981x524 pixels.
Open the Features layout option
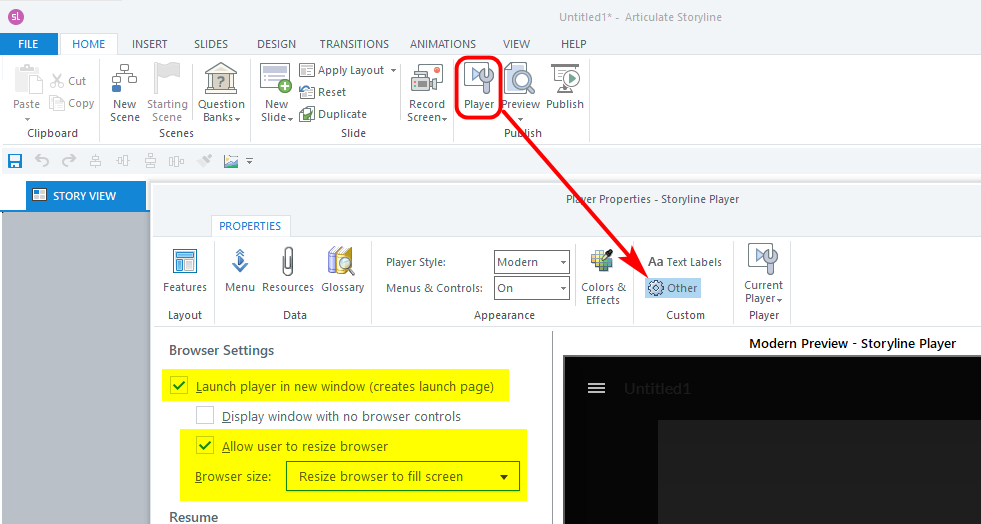coord(185,270)
